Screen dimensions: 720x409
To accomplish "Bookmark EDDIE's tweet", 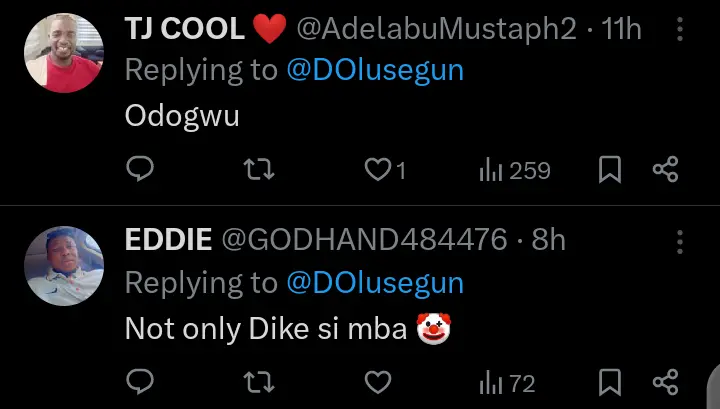I will click(610, 382).
